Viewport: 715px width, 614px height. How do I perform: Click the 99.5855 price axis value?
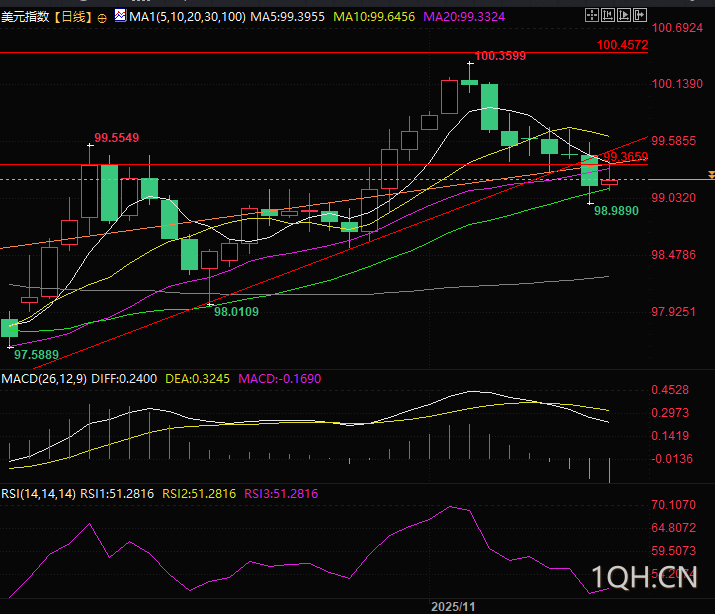click(x=674, y=141)
